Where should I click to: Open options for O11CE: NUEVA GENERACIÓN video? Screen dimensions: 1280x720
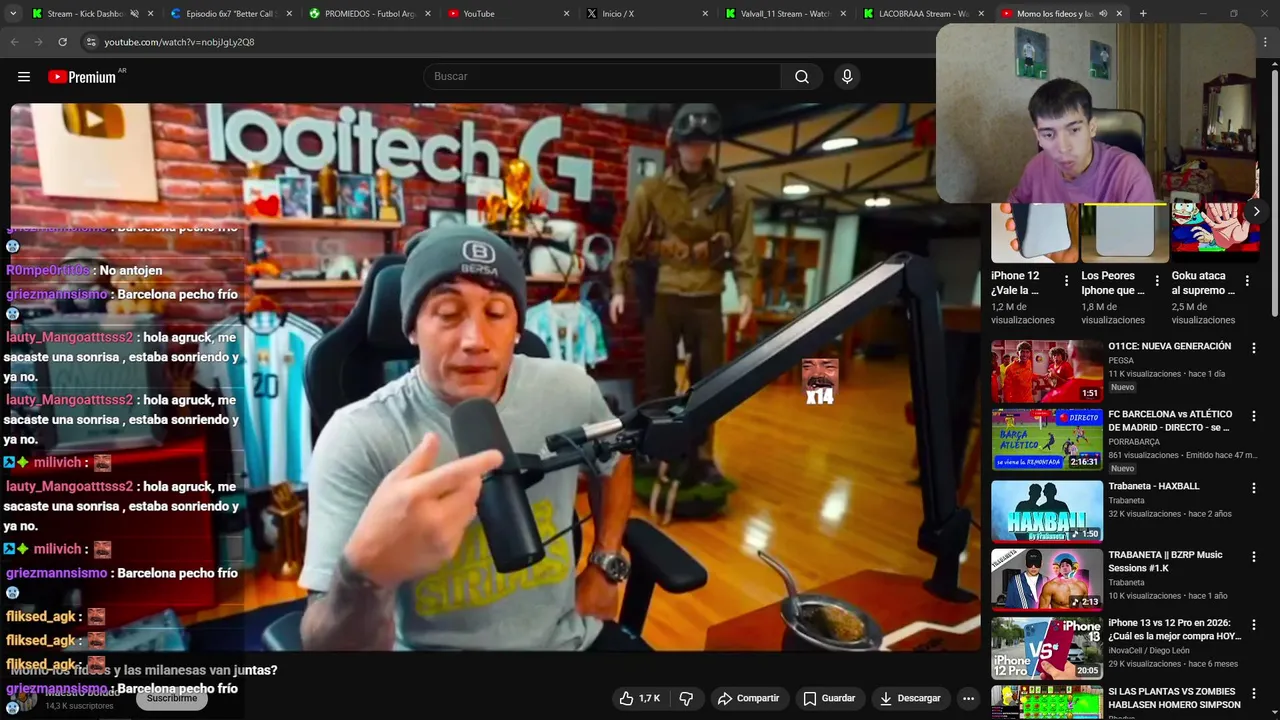[x=1254, y=348]
